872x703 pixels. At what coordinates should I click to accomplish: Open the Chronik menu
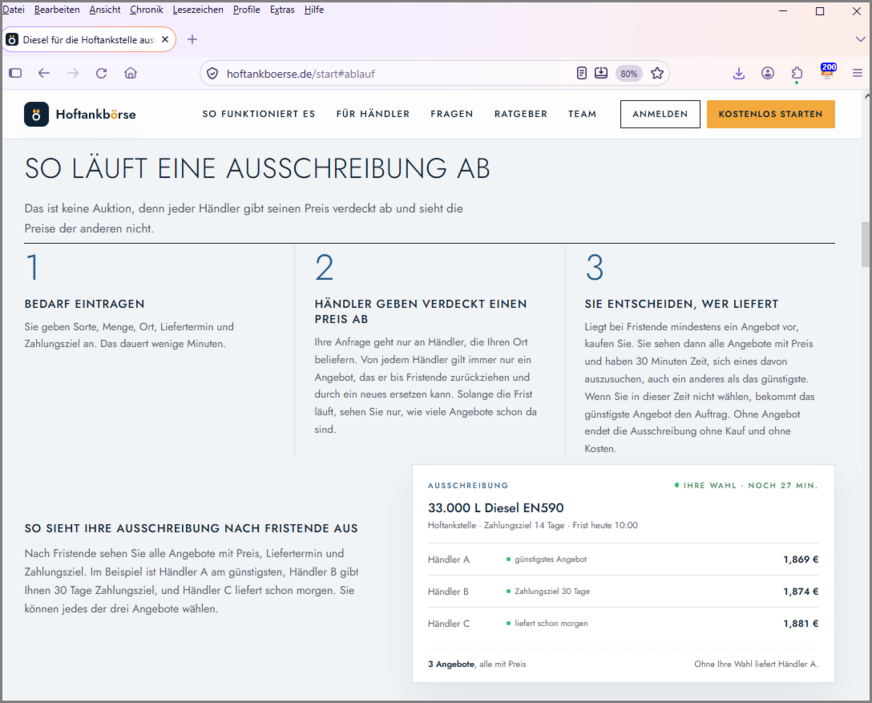click(x=146, y=9)
